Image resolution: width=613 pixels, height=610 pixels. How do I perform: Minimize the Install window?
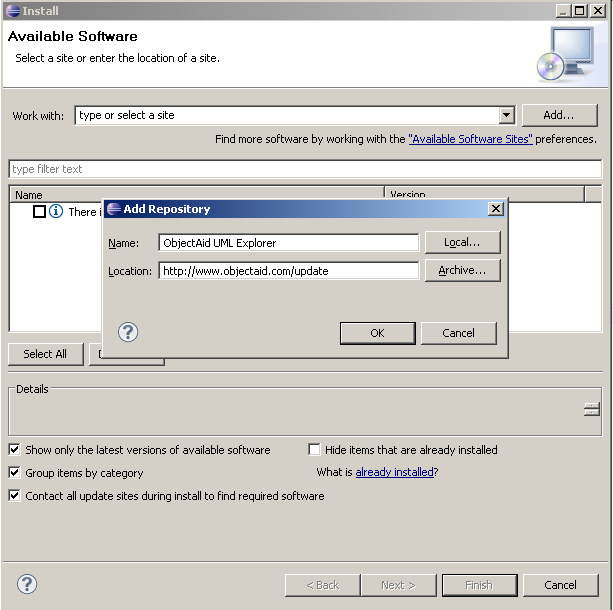tap(563, 11)
